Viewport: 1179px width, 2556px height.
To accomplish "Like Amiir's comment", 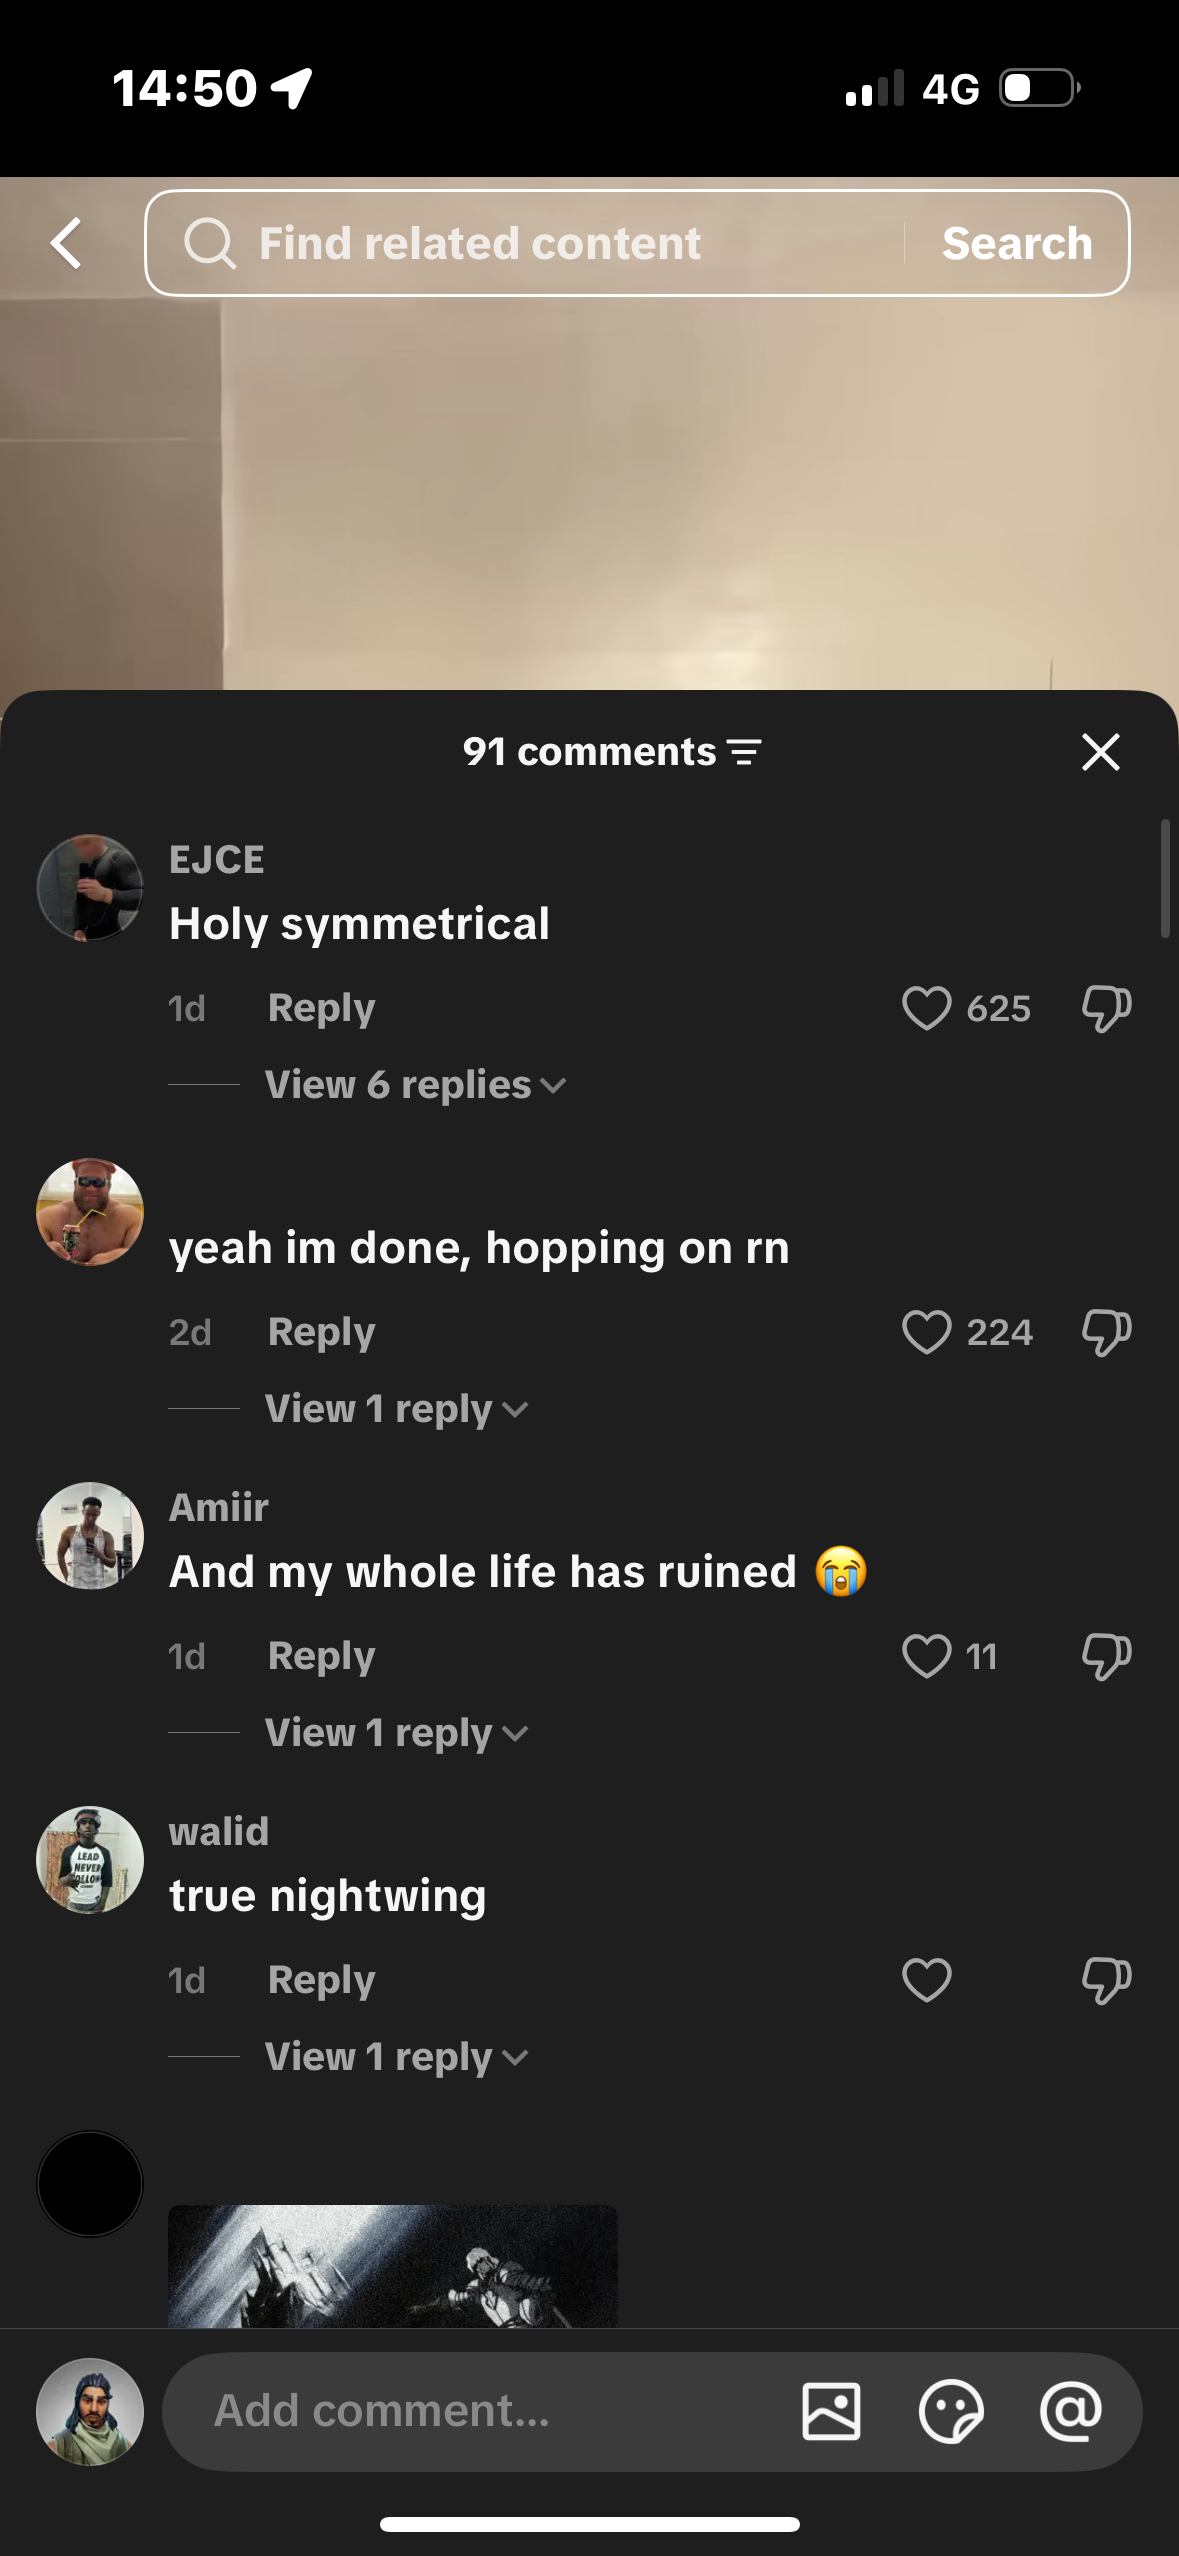I will click(x=926, y=1656).
